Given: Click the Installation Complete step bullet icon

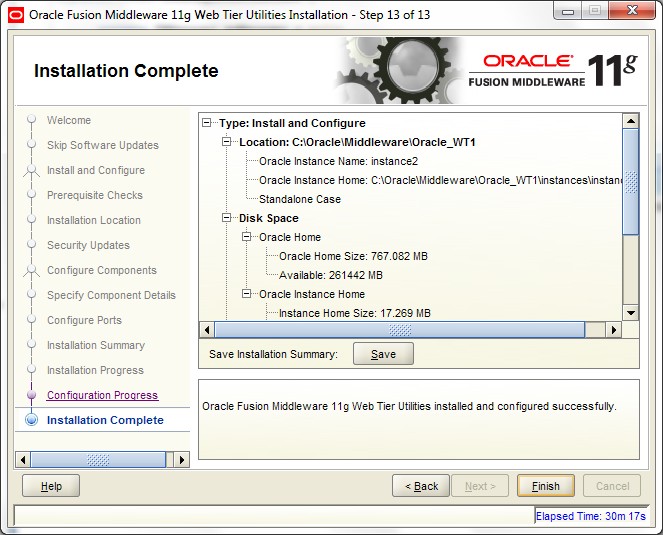Looking at the screenshot, I should point(32,420).
